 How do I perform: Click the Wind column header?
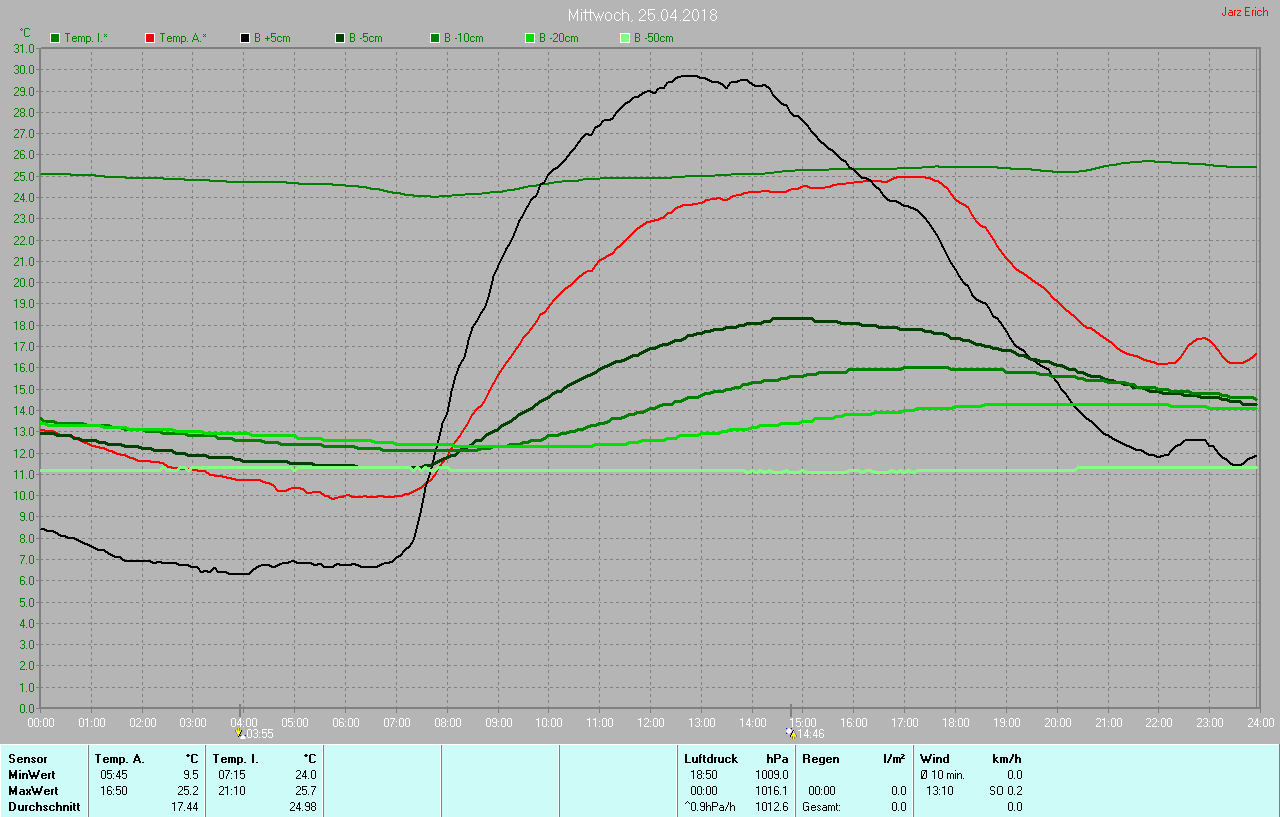(x=935, y=759)
